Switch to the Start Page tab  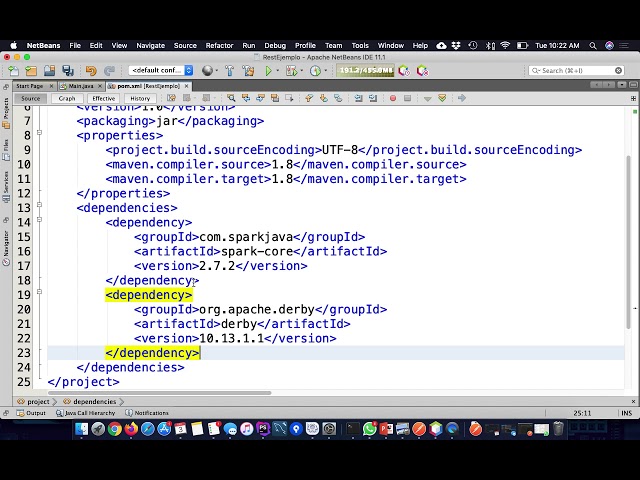pos(30,86)
